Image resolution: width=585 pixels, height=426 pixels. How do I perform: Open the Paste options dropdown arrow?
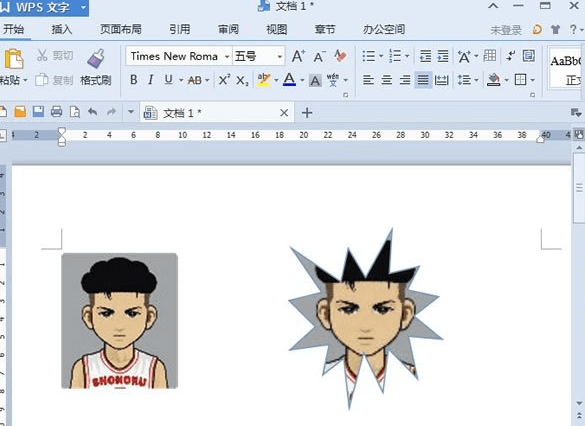25,80
